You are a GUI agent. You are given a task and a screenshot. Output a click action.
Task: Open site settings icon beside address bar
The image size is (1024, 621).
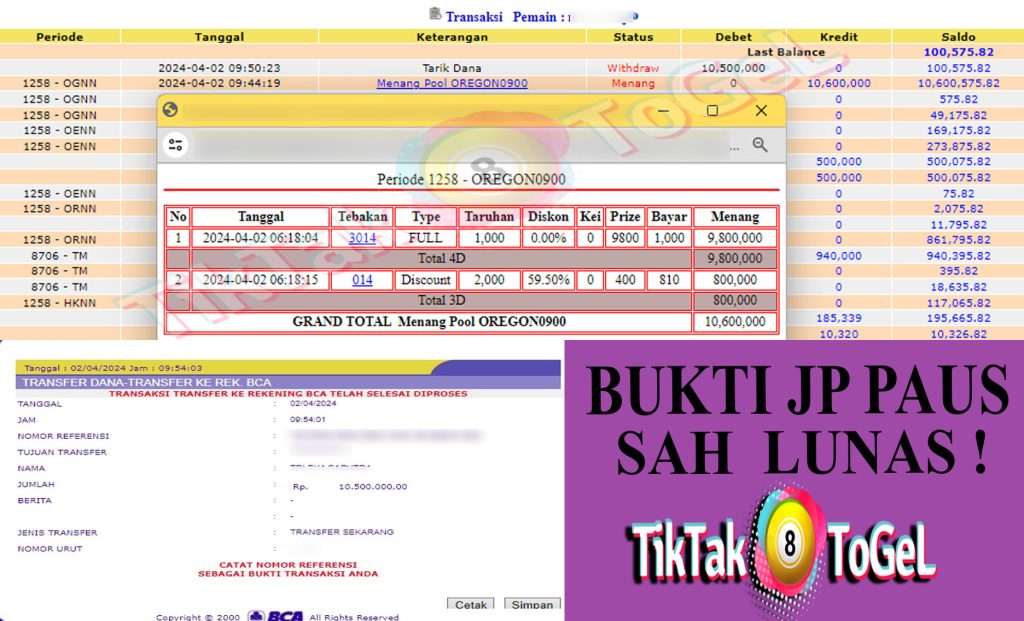point(176,145)
